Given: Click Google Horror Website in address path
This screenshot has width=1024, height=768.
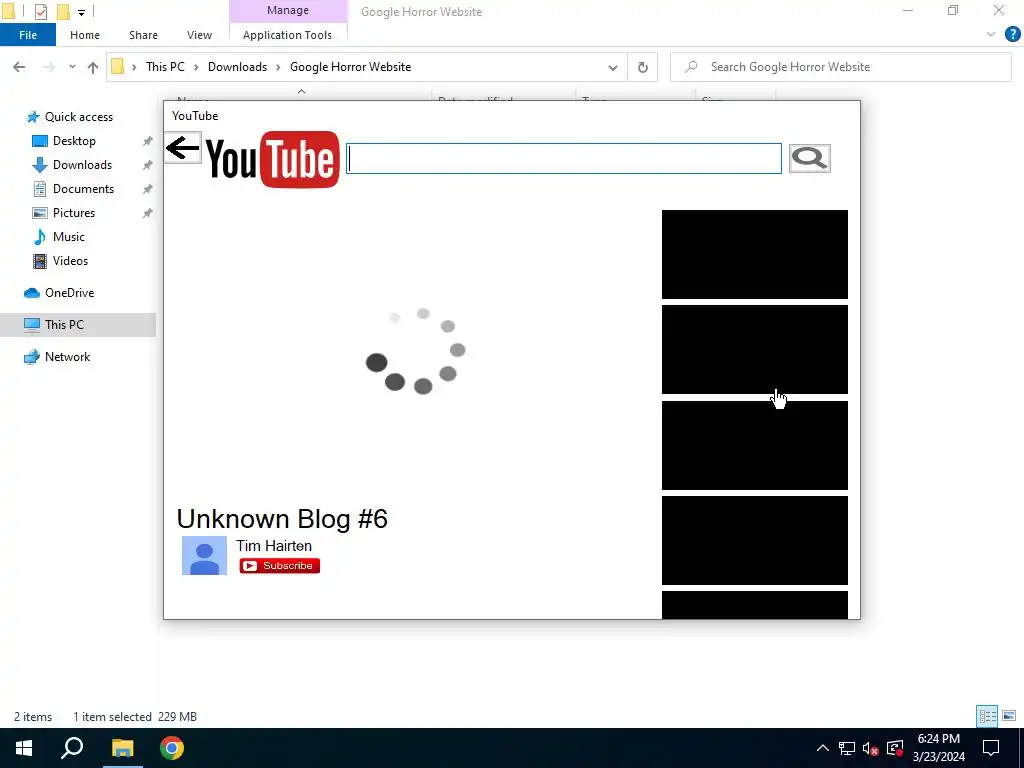Looking at the screenshot, I should click(x=351, y=67).
